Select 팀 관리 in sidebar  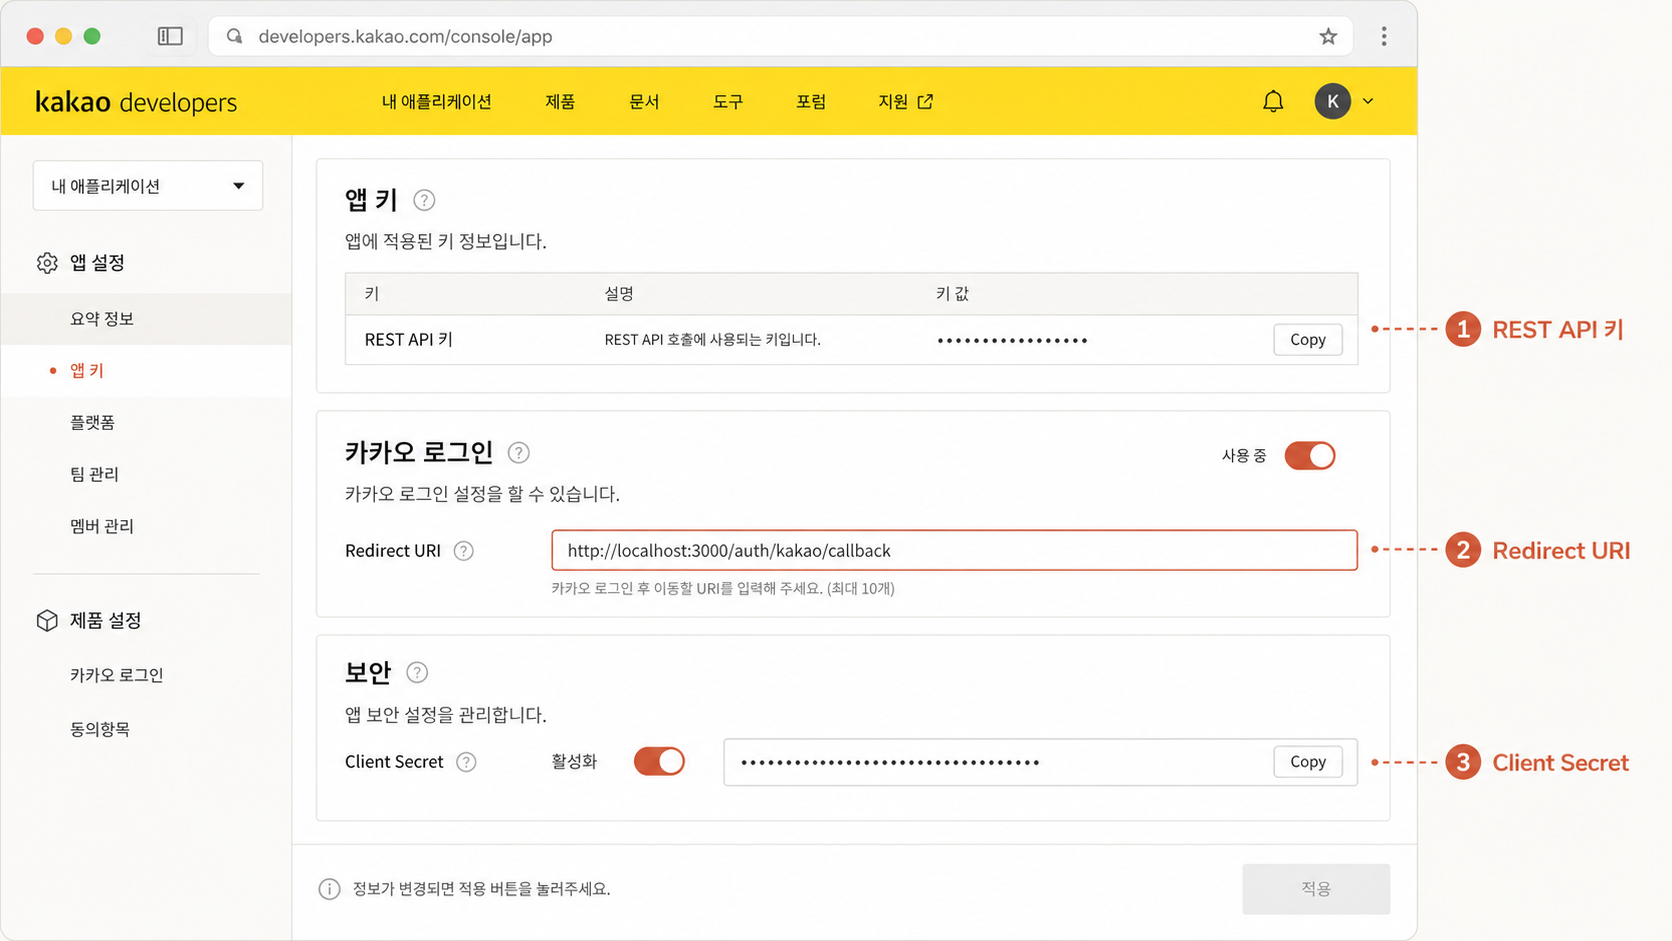click(94, 474)
